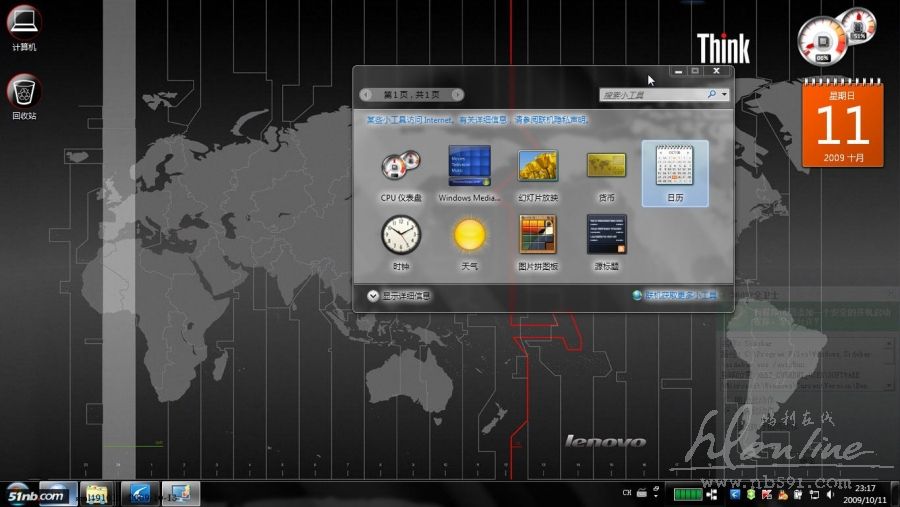Go to the next gadget page
The height and width of the screenshot is (507, 900).
coord(457,95)
